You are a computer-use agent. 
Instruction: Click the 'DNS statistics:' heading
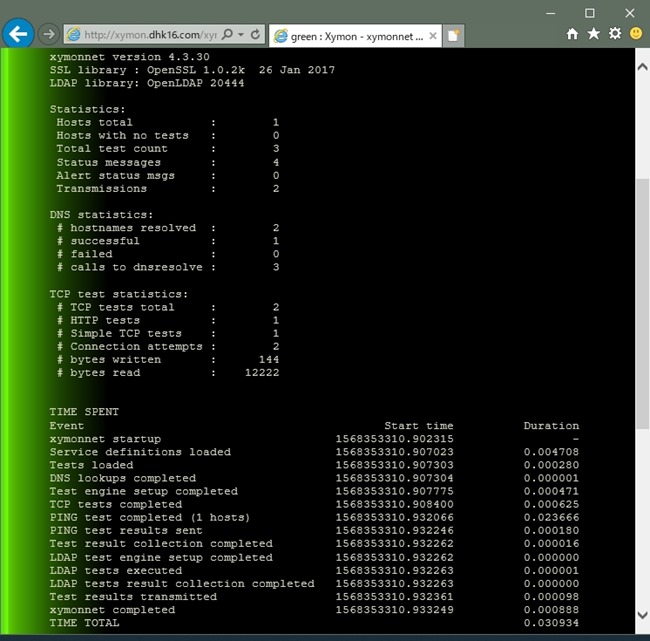pos(101,215)
